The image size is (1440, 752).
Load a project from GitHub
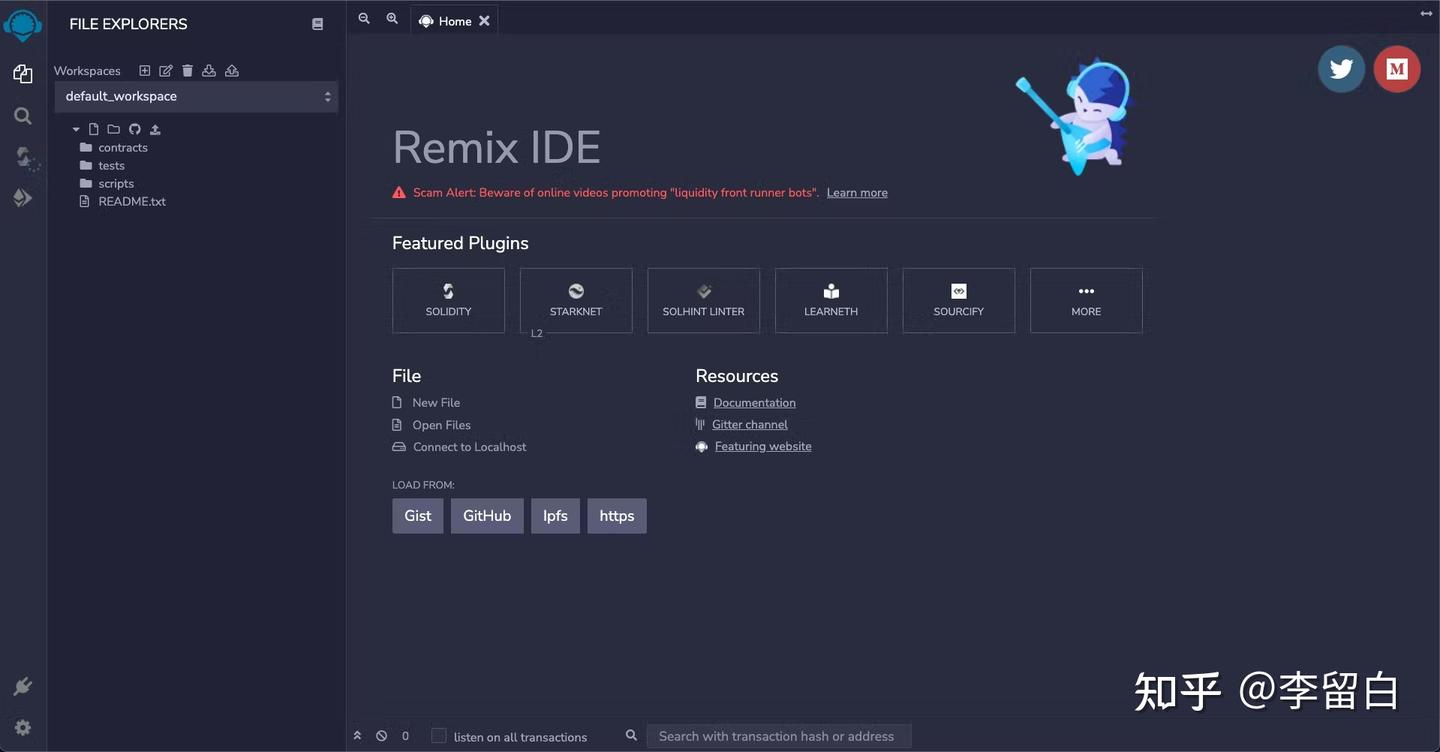[x=486, y=515]
